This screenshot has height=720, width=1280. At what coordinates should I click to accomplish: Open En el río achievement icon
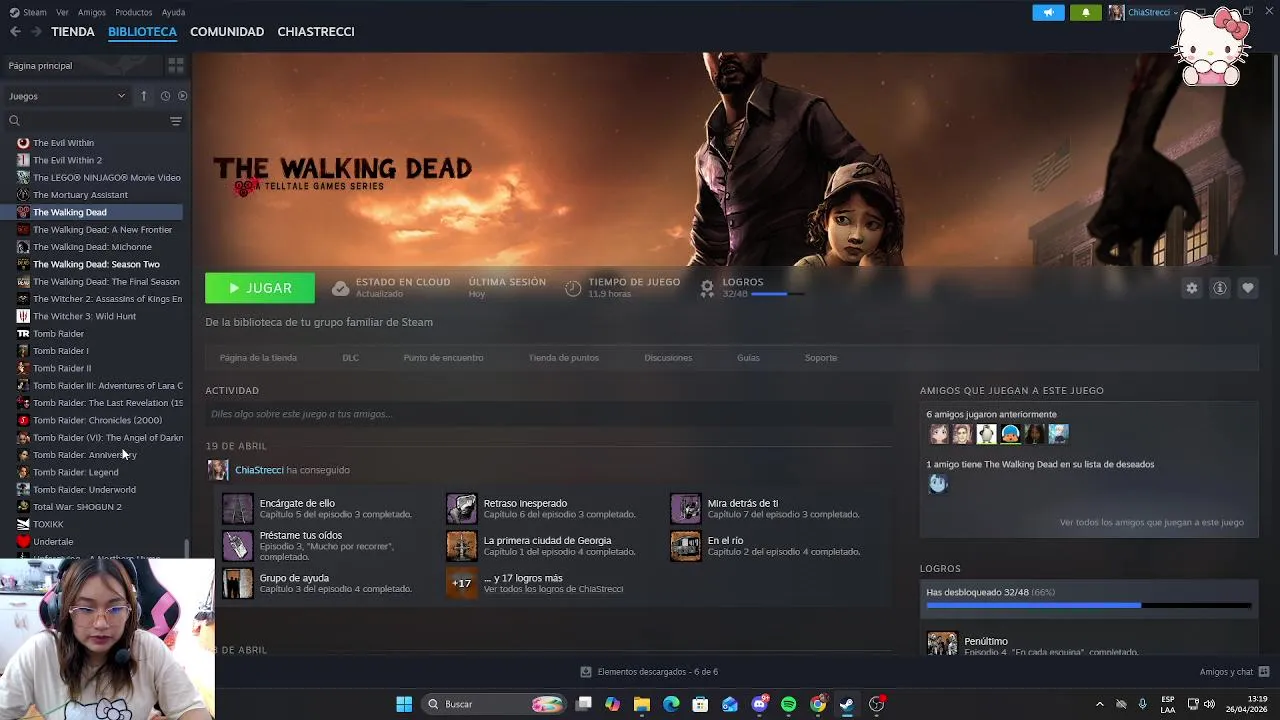(685, 545)
